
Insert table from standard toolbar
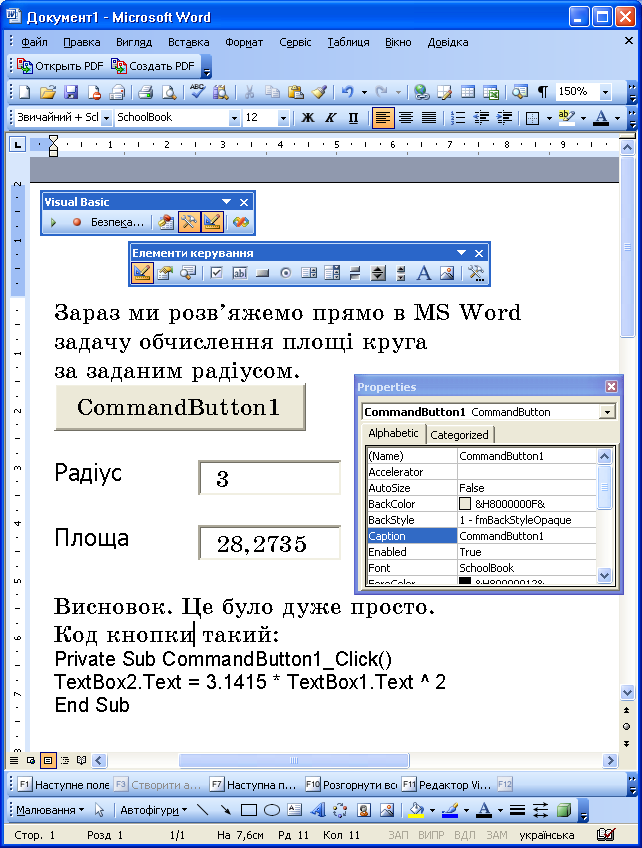pyautogui.click(x=468, y=92)
